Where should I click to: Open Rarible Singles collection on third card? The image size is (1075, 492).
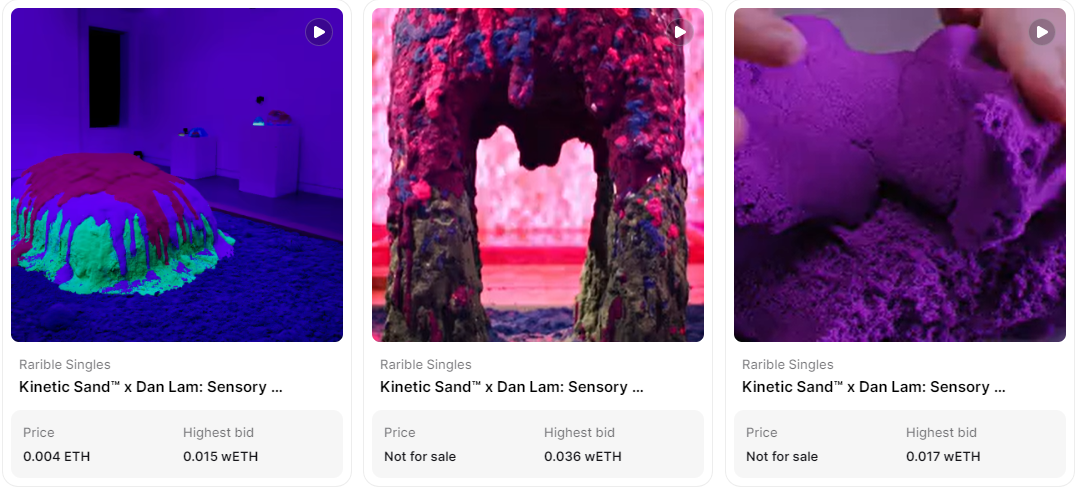point(788,365)
